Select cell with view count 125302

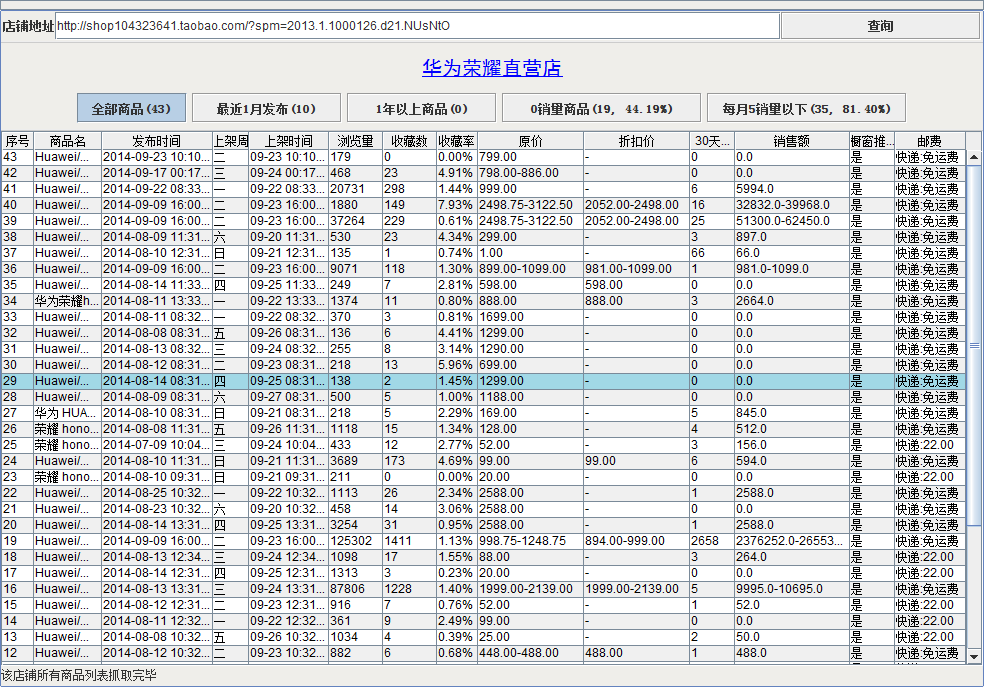point(355,541)
